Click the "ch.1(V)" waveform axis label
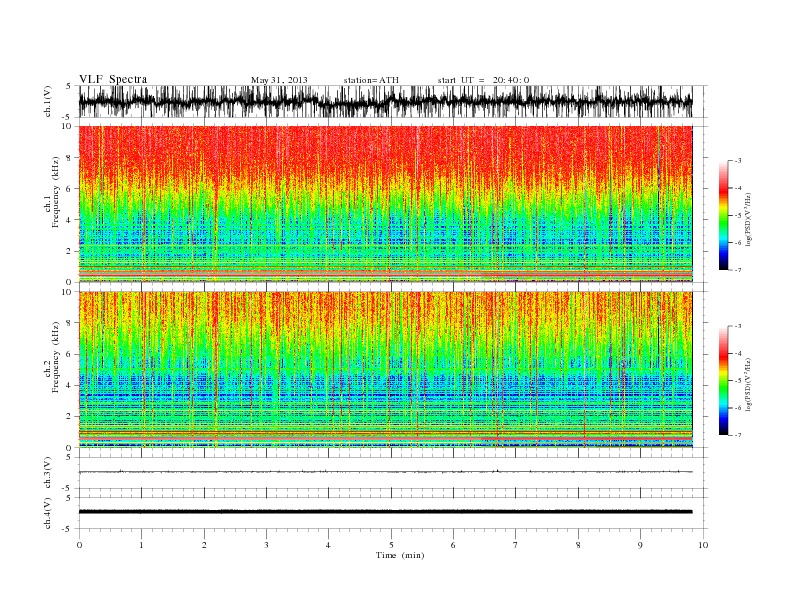This screenshot has height=612, width=792. [47, 101]
